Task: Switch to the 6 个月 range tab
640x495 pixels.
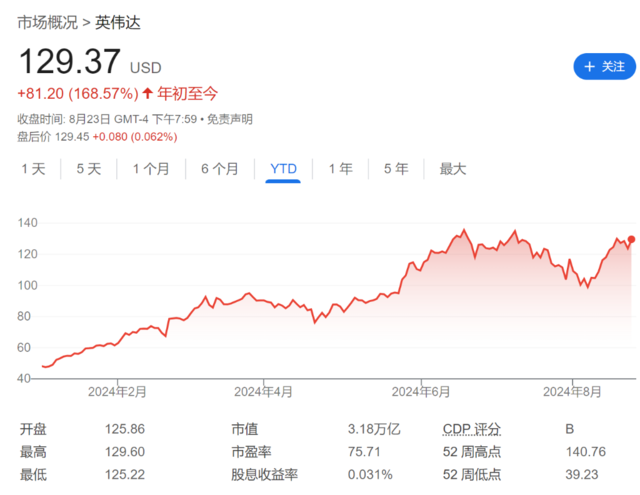Action: (220, 169)
